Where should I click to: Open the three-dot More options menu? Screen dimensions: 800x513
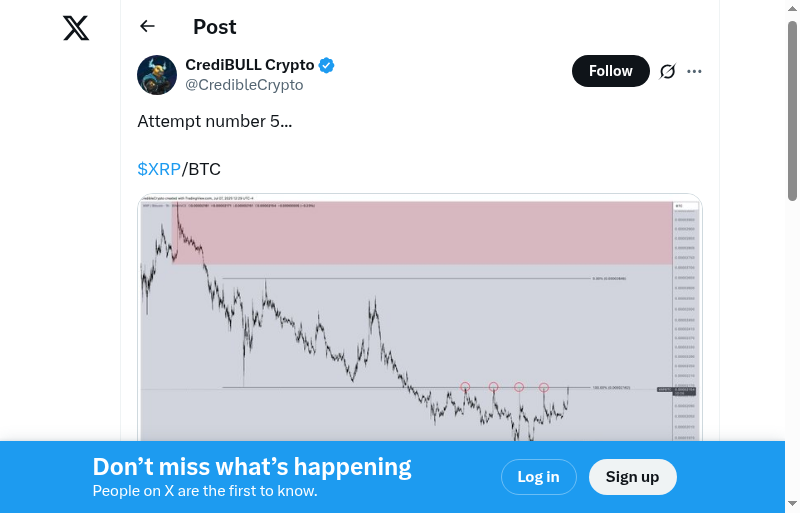point(695,71)
